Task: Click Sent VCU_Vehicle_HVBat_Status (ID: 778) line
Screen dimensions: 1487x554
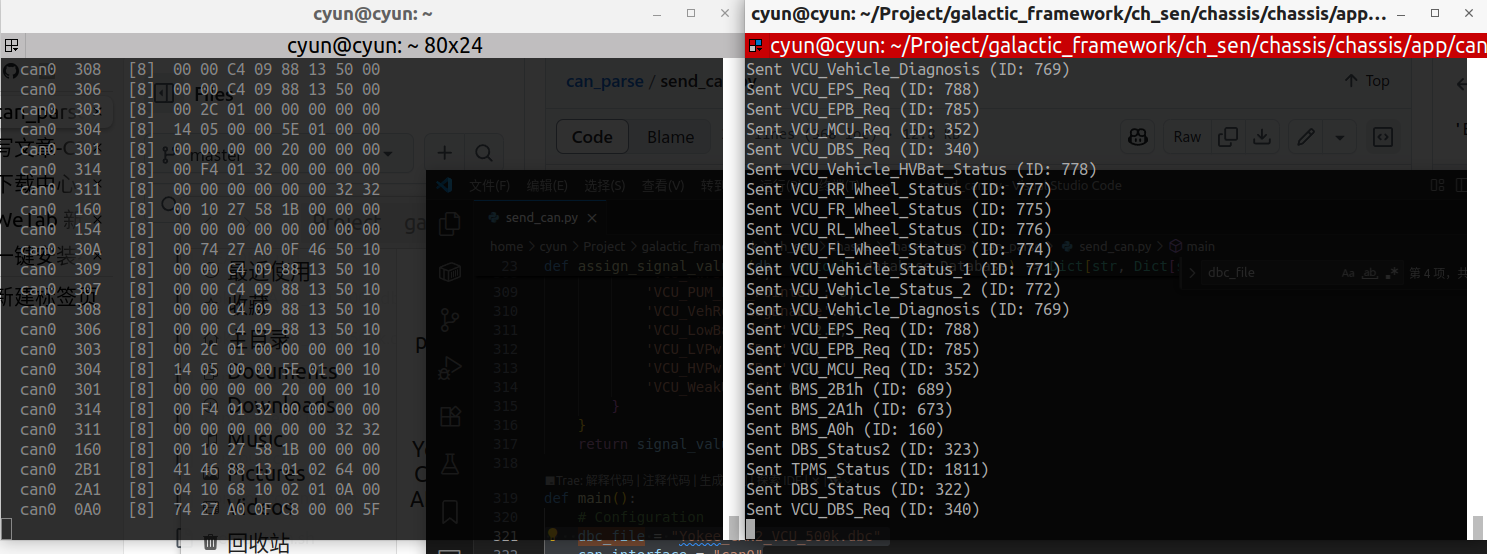Action: pyautogui.click(x=922, y=169)
